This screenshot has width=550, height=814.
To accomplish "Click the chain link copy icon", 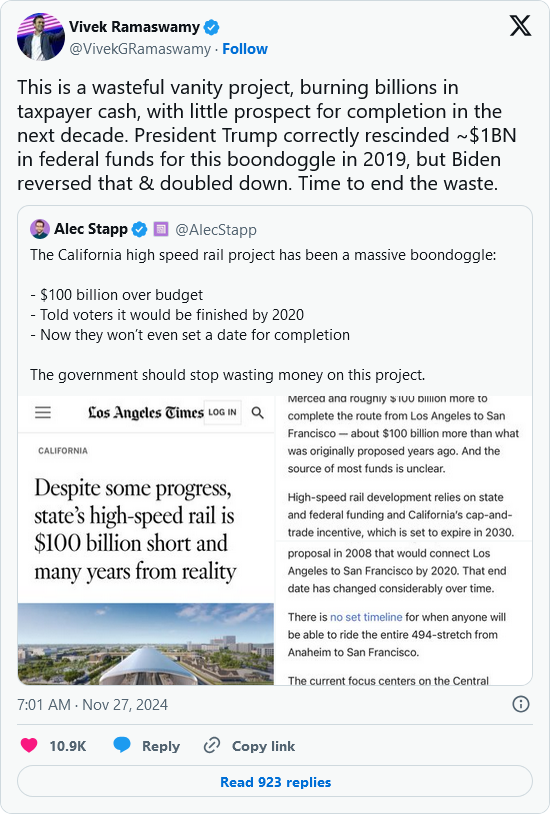I will [x=212, y=745].
